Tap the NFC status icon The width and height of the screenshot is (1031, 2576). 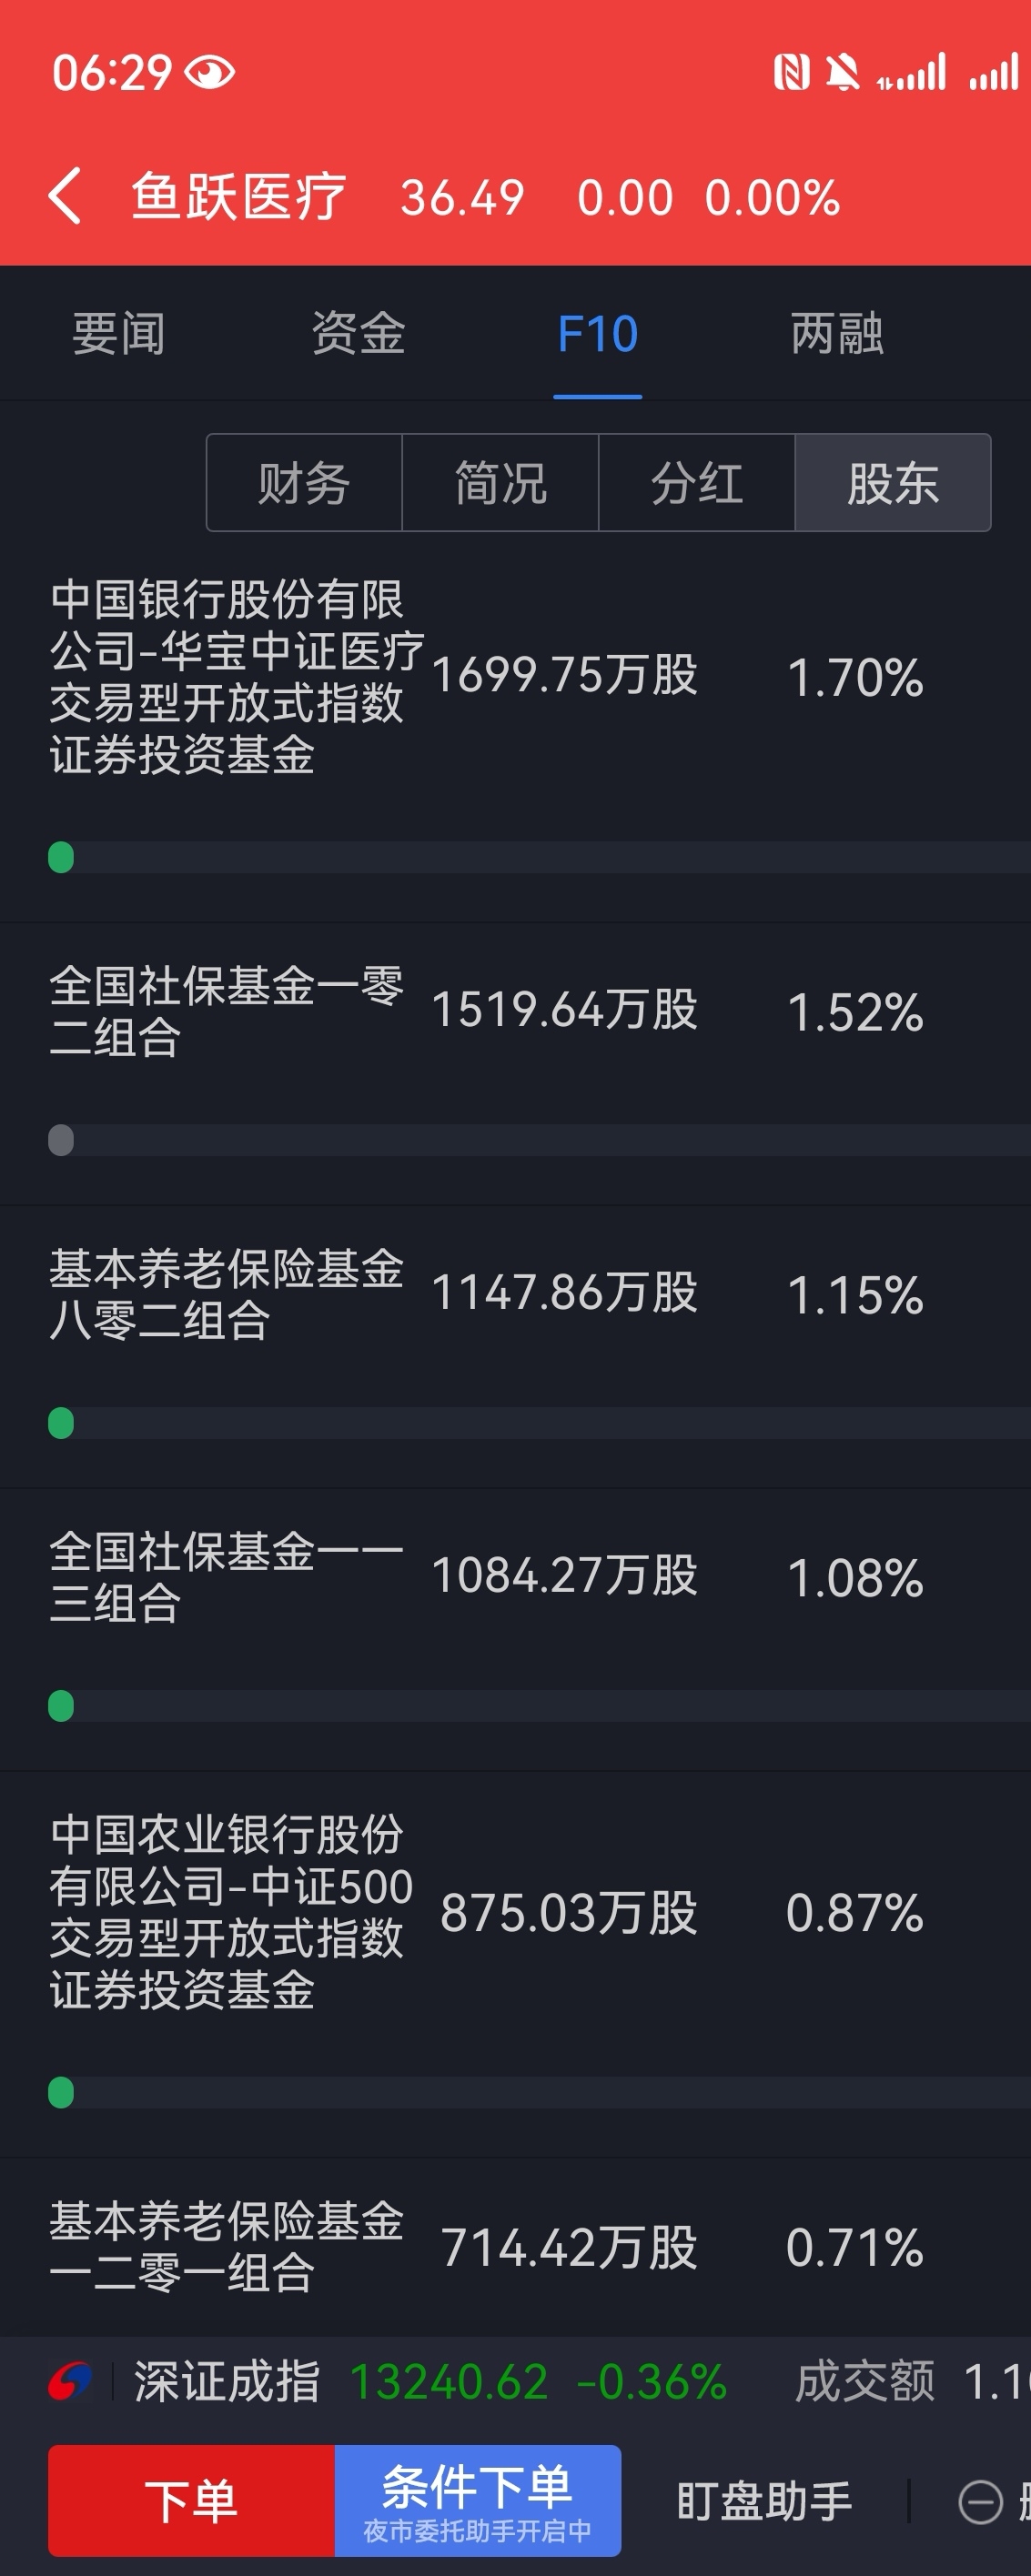pos(791,73)
